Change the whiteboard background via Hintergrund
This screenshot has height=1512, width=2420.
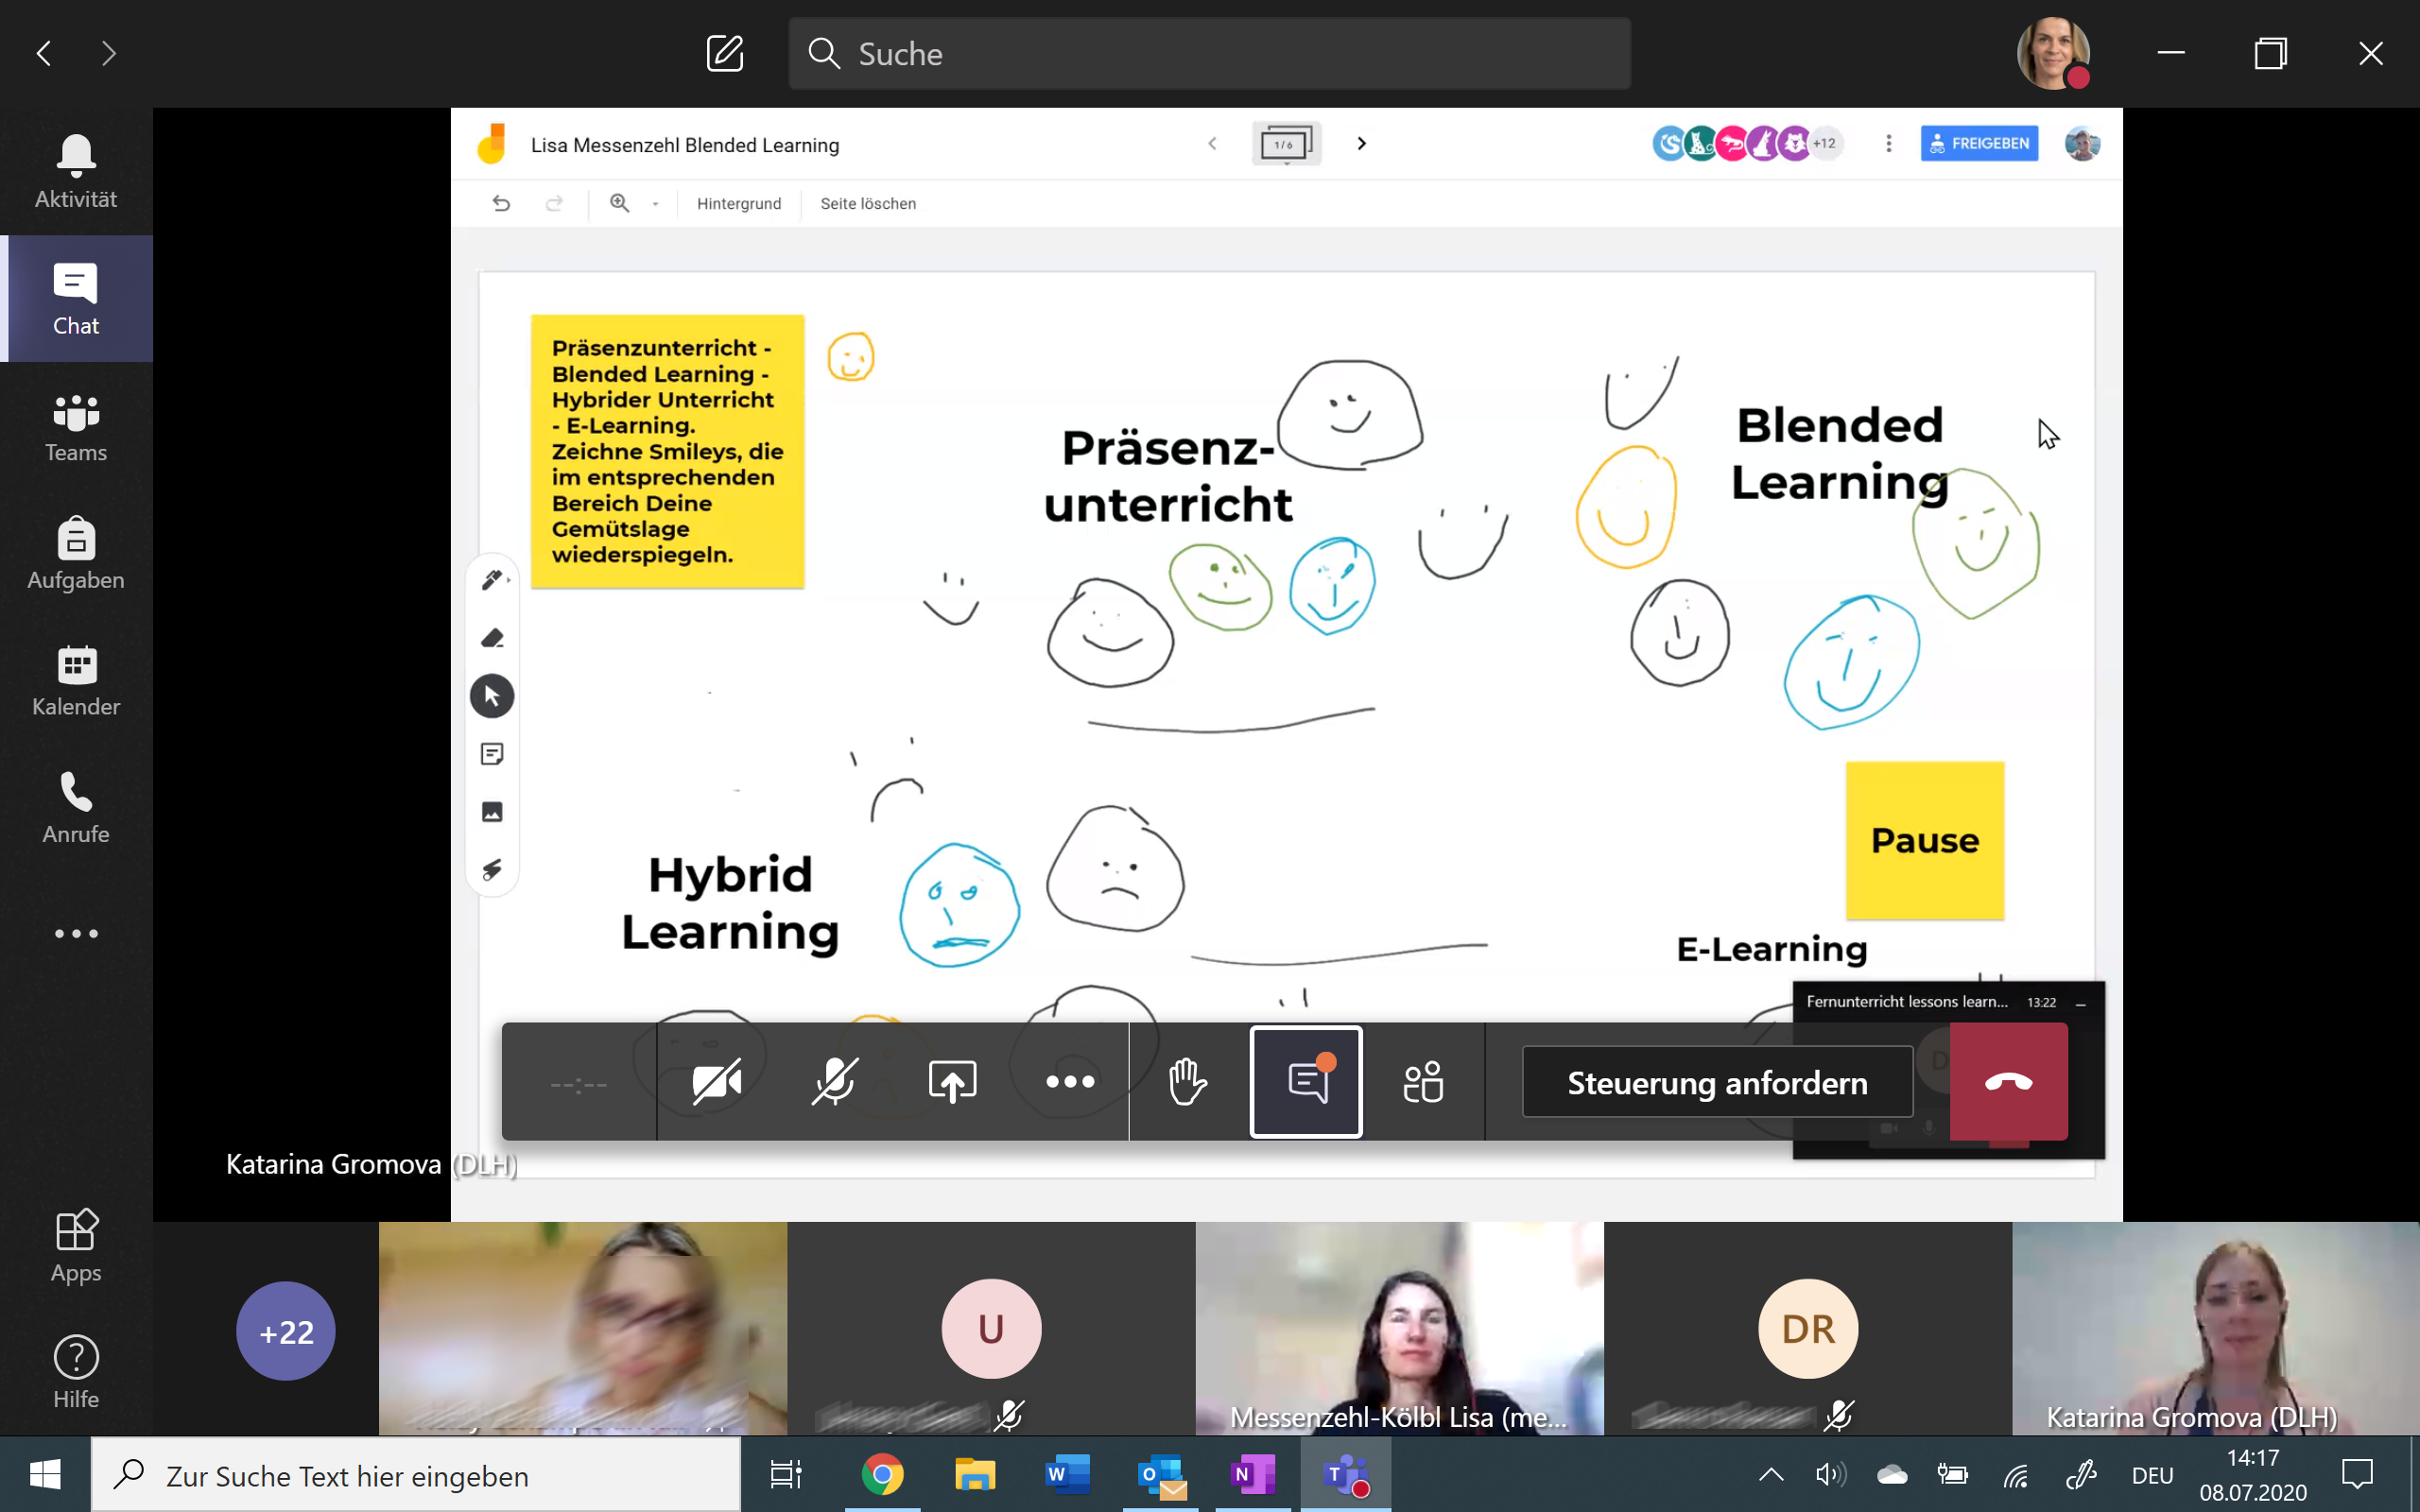739,203
